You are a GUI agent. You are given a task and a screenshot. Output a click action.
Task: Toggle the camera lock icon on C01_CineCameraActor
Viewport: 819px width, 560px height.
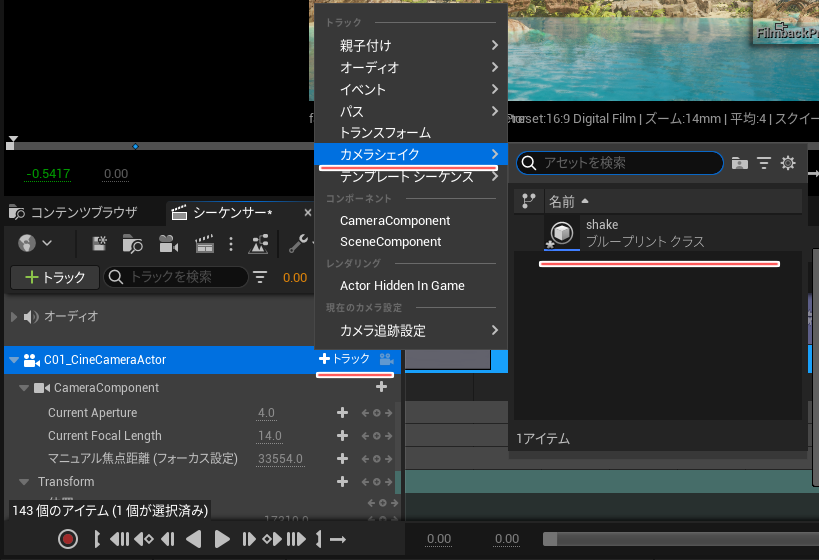[386, 359]
